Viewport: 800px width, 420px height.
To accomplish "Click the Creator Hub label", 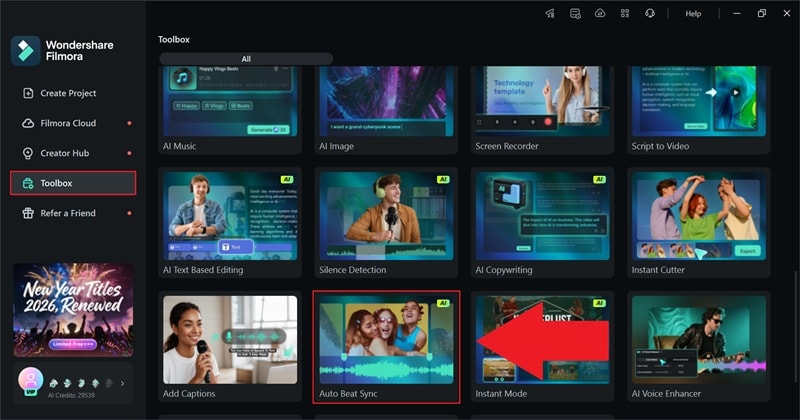I will click(x=65, y=153).
